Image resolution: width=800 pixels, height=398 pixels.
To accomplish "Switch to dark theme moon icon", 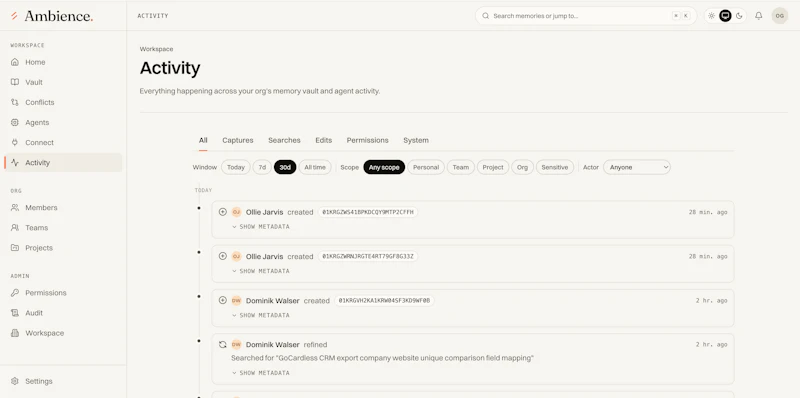I will [x=739, y=16].
